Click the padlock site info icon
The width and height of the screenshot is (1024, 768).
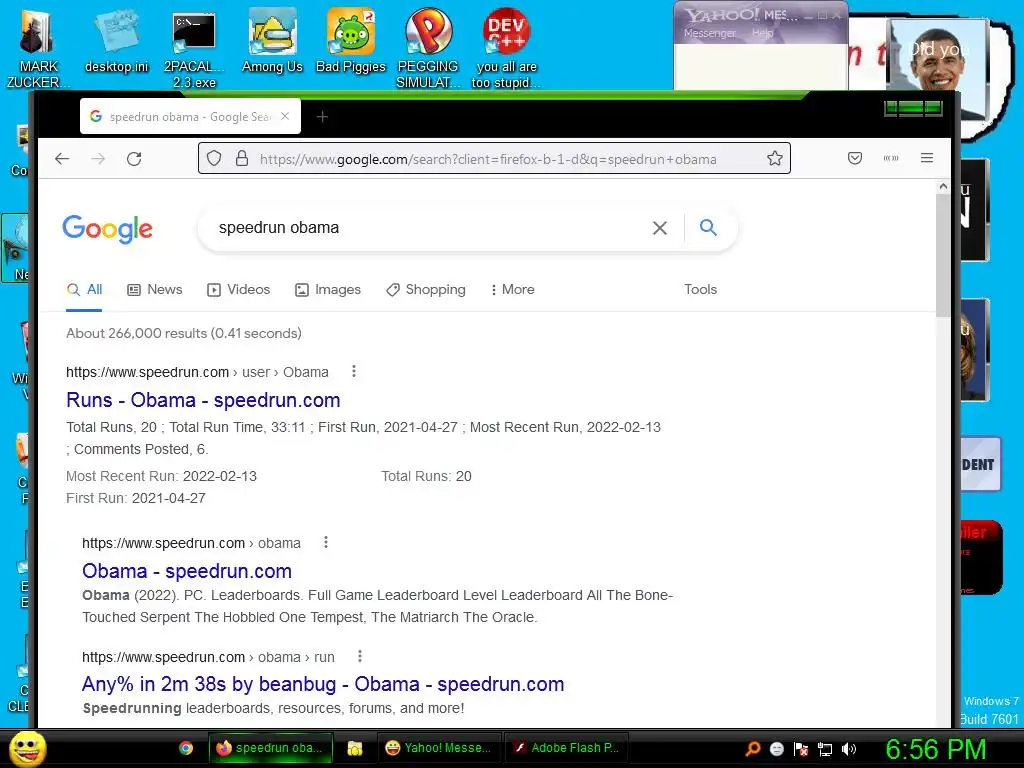[242, 159]
